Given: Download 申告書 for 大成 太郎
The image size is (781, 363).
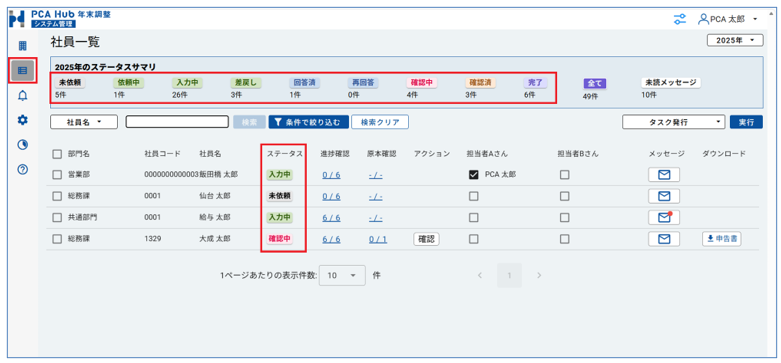Looking at the screenshot, I should point(722,239).
